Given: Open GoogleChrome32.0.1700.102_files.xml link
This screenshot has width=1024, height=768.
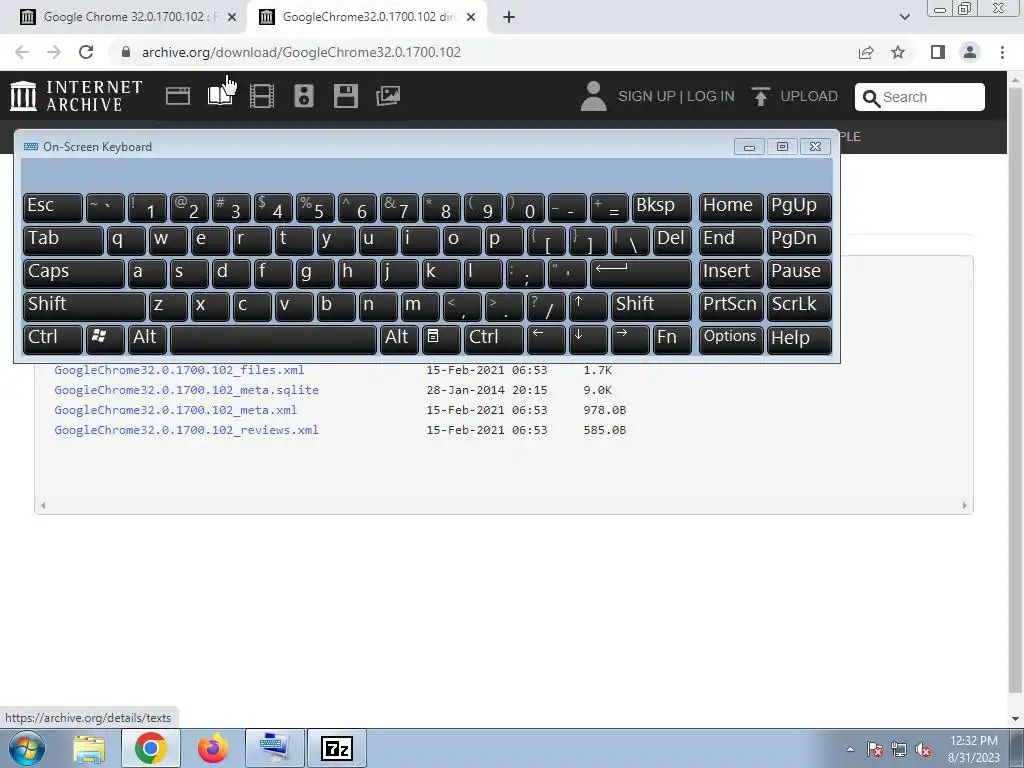Looking at the screenshot, I should [179, 370].
